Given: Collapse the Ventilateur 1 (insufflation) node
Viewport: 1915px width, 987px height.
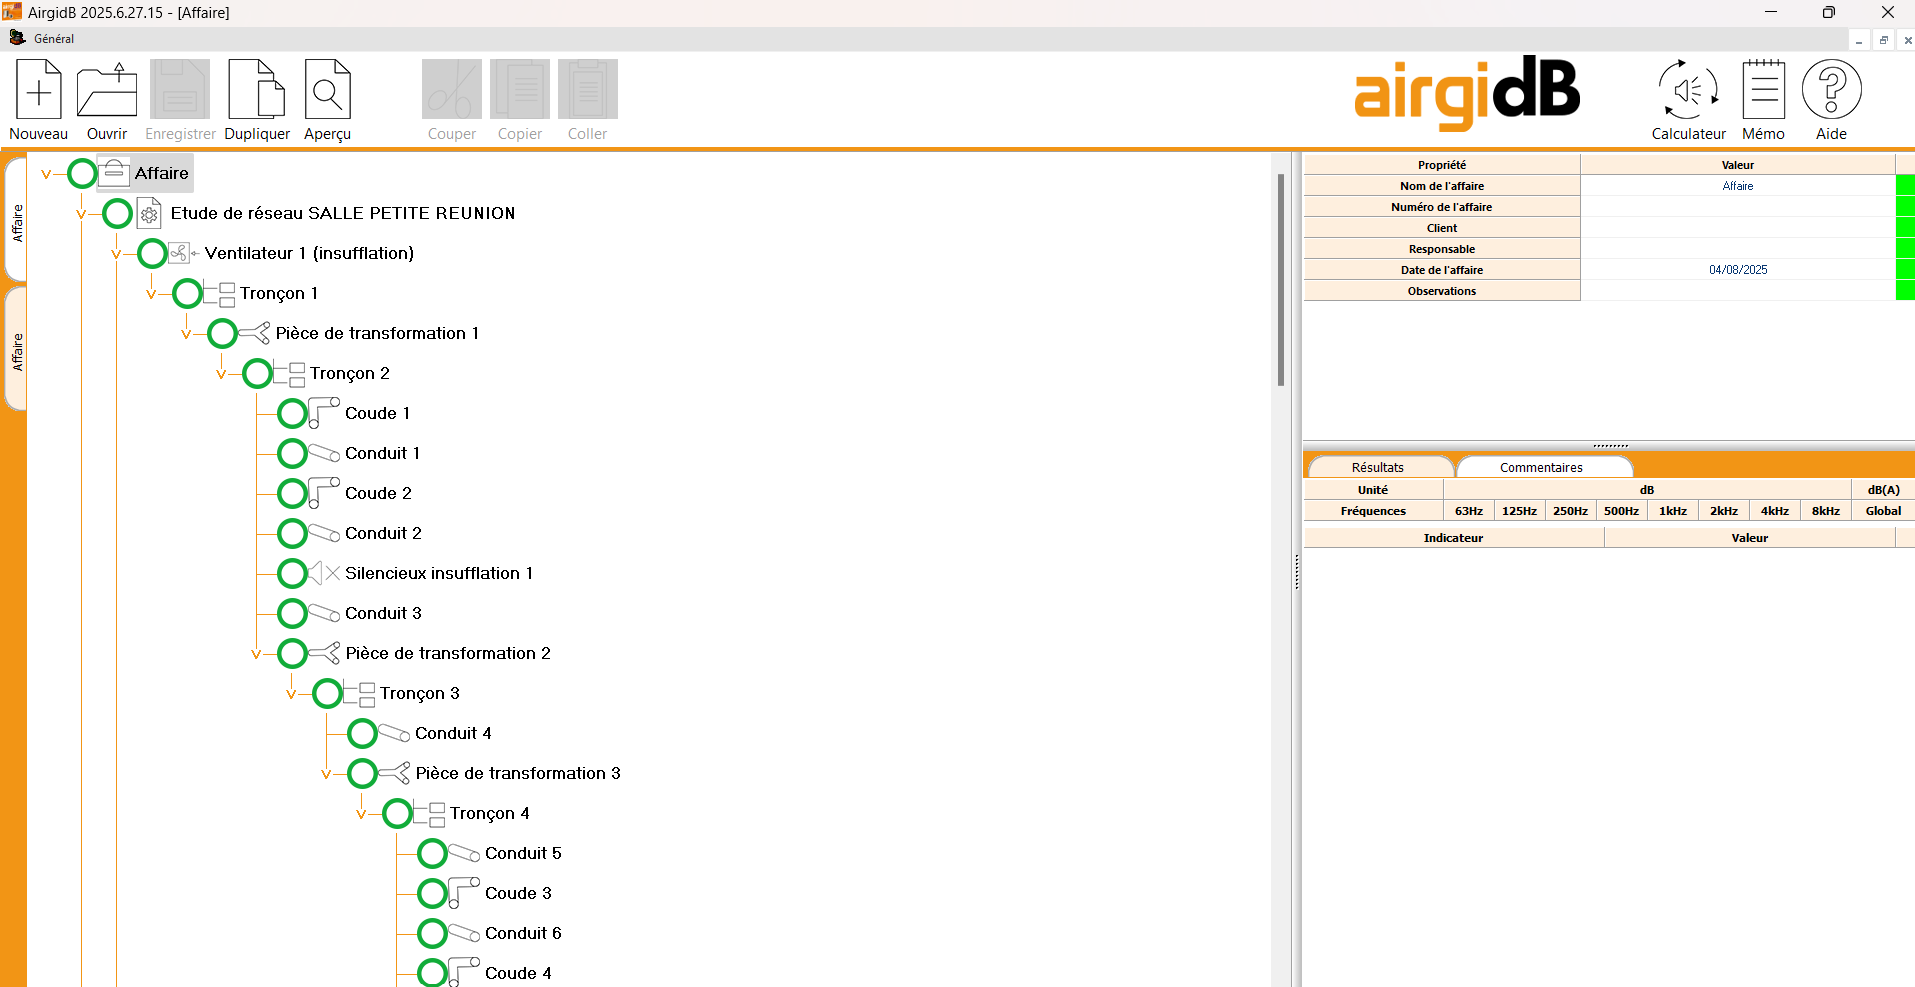Looking at the screenshot, I should click(116, 254).
